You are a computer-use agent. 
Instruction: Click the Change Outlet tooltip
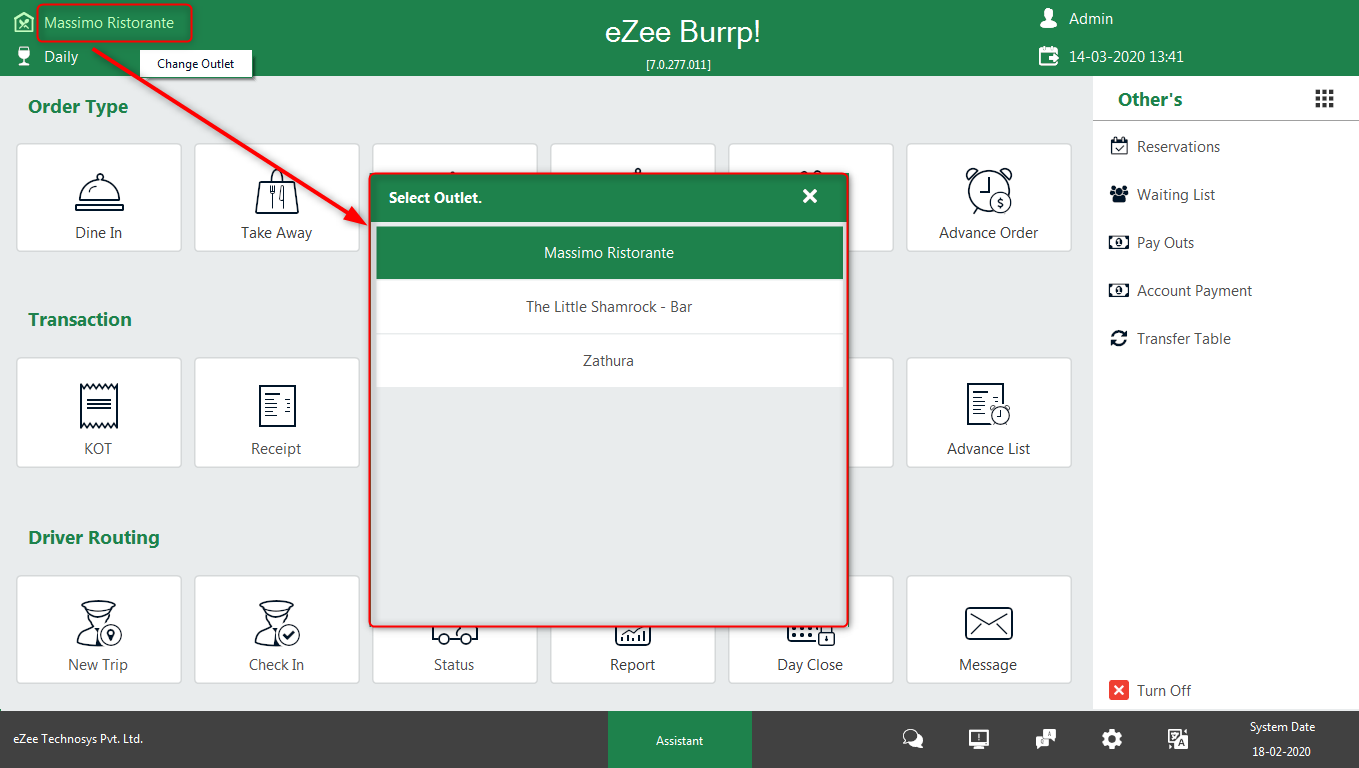click(196, 64)
